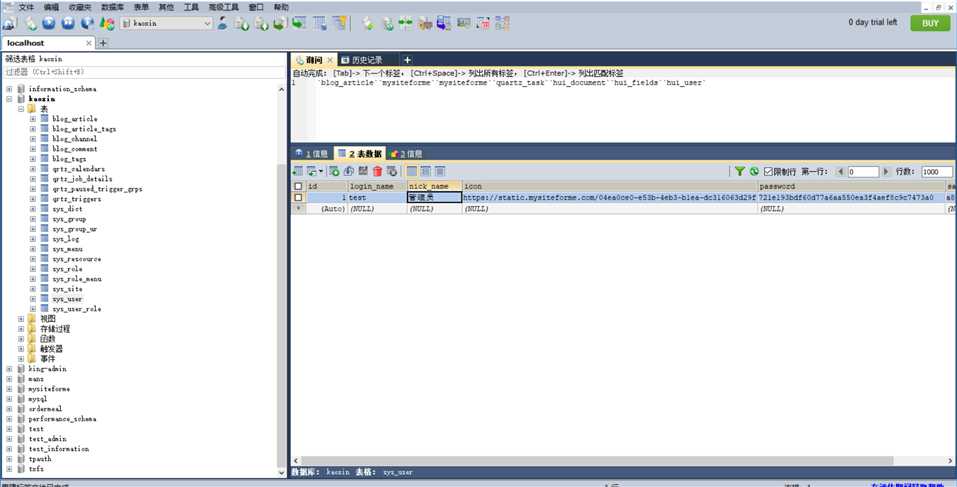Screen dimensions: 957x487
Task: Expand the 视图 views folder
Action: pyautogui.click(x=21, y=319)
